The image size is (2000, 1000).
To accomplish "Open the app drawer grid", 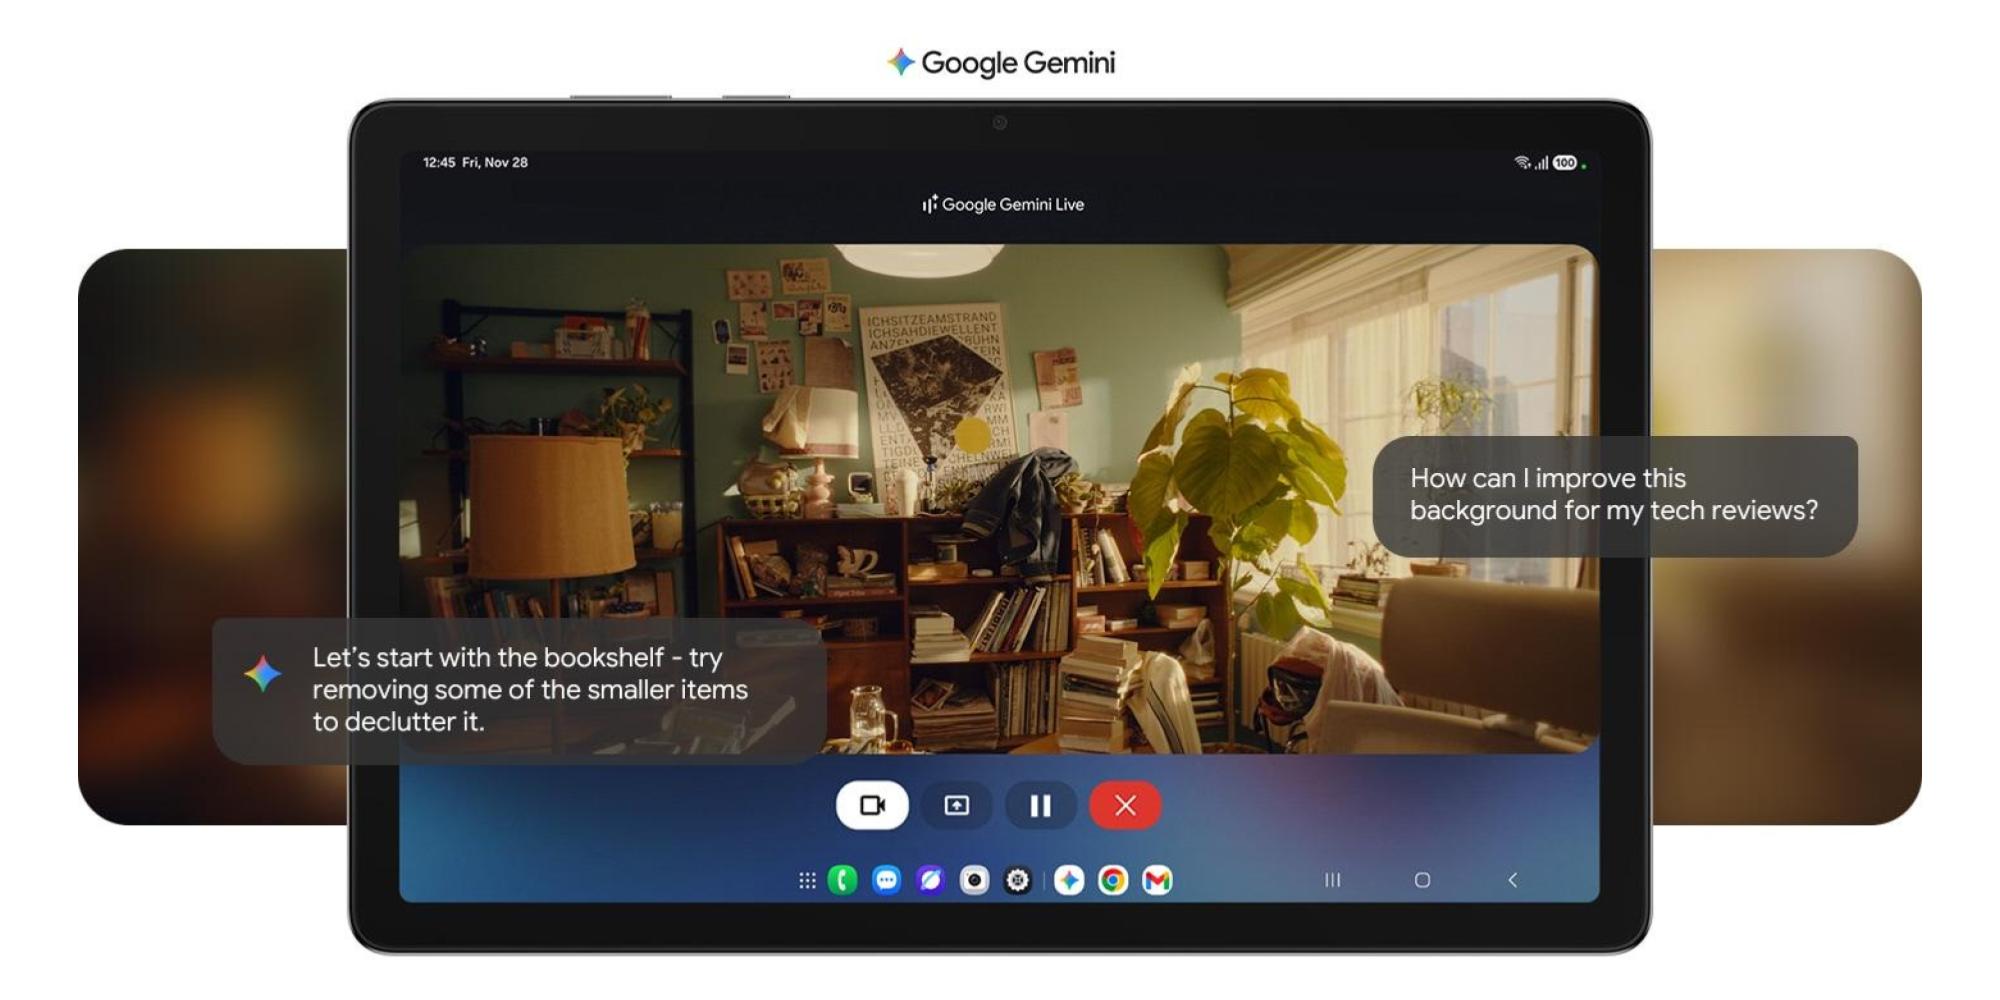I will tap(807, 880).
